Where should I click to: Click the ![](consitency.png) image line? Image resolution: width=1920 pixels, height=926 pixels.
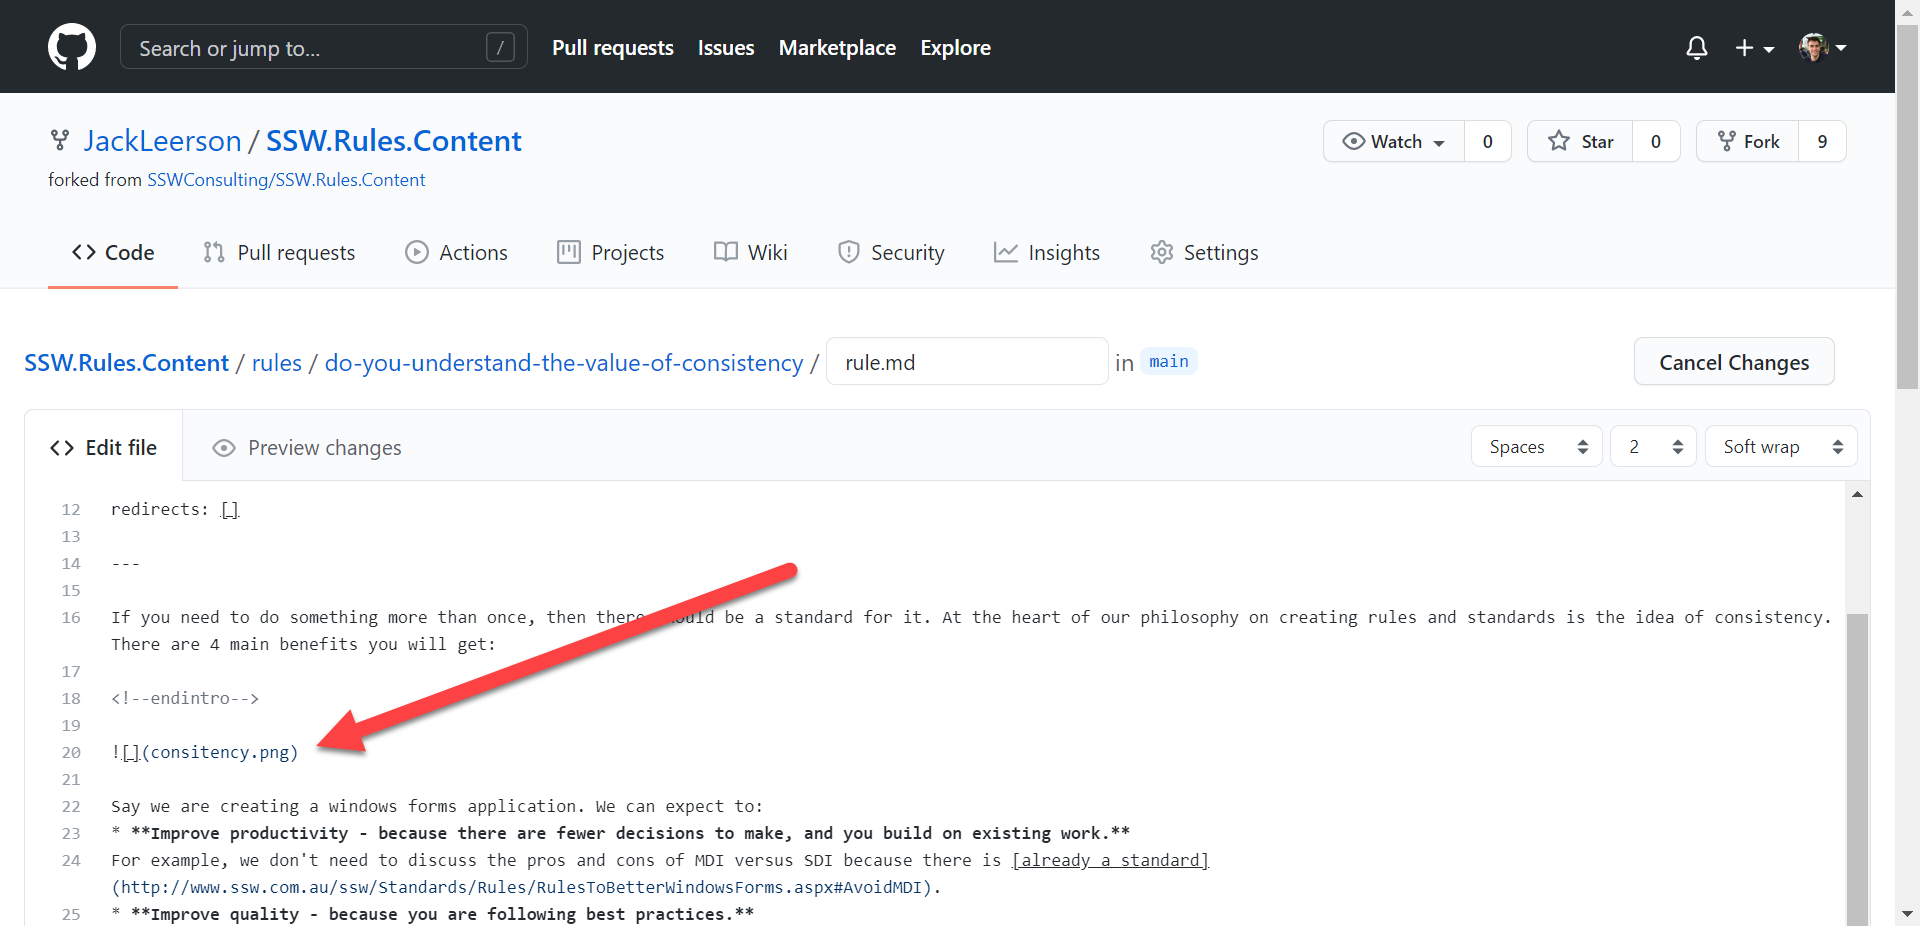(x=205, y=752)
